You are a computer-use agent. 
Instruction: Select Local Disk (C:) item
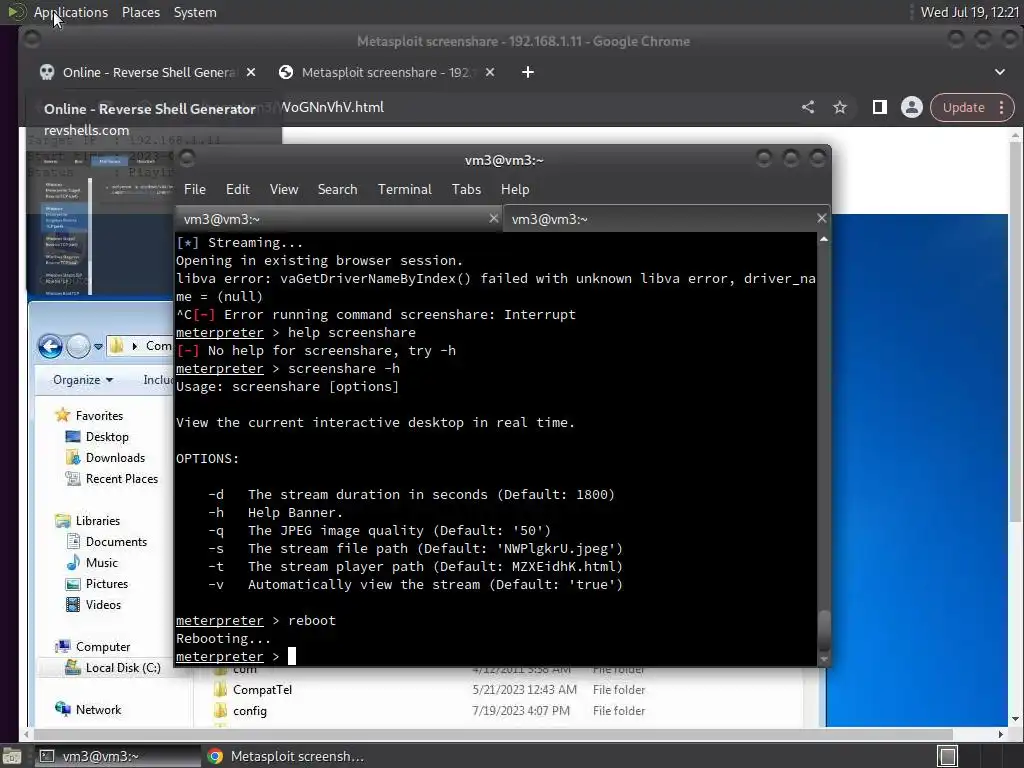pyautogui.click(x=112, y=667)
